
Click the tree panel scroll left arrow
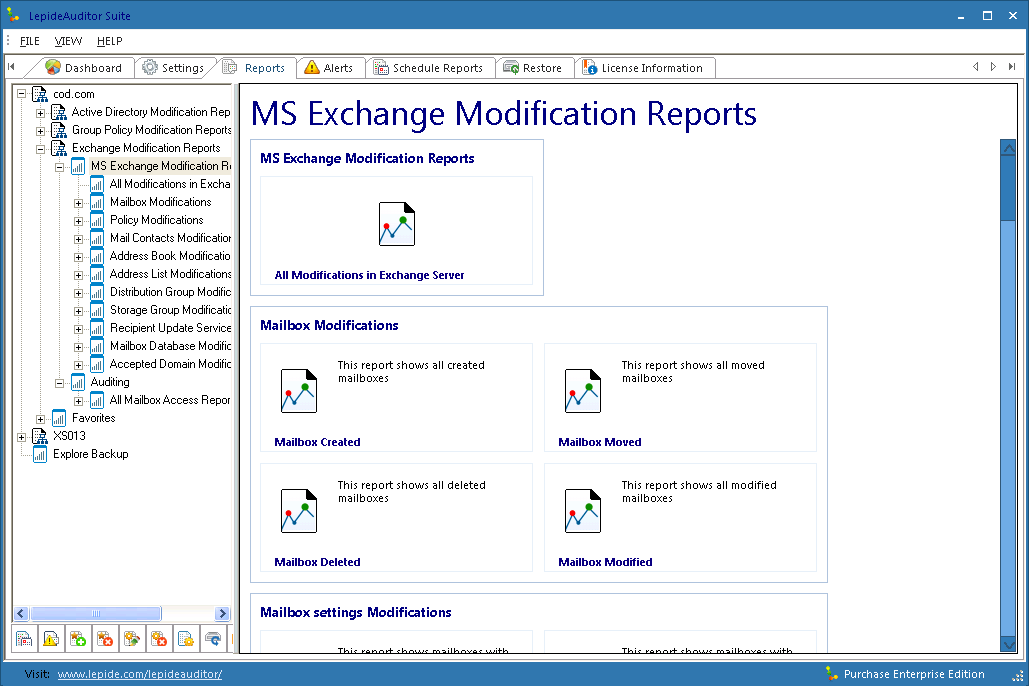tap(20, 614)
